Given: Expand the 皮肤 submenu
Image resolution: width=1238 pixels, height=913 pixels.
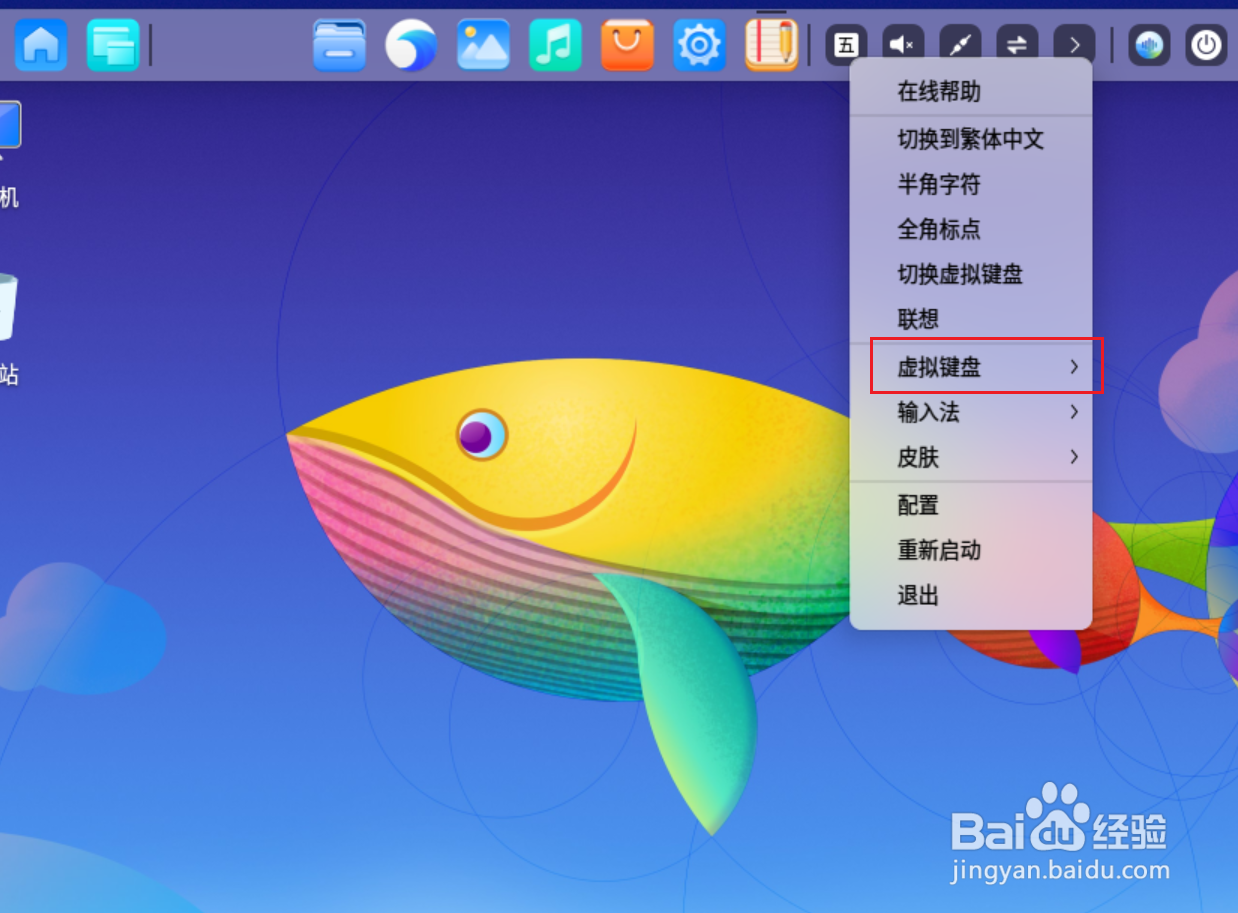Looking at the screenshot, I should pos(970,457).
